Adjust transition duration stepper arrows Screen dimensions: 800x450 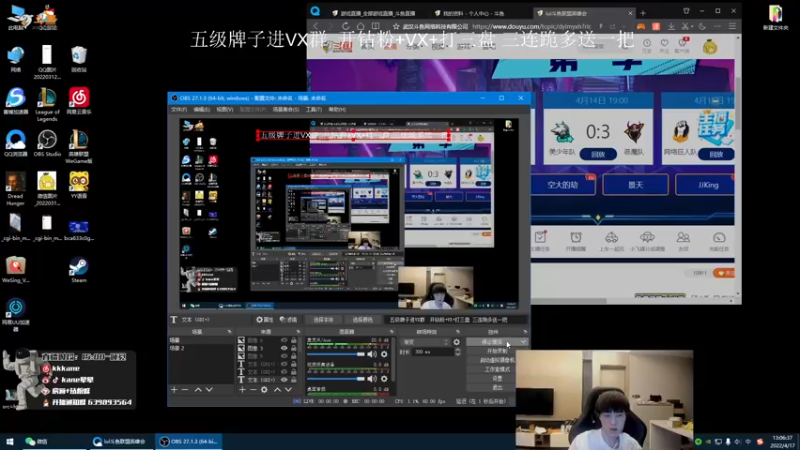click(457, 352)
